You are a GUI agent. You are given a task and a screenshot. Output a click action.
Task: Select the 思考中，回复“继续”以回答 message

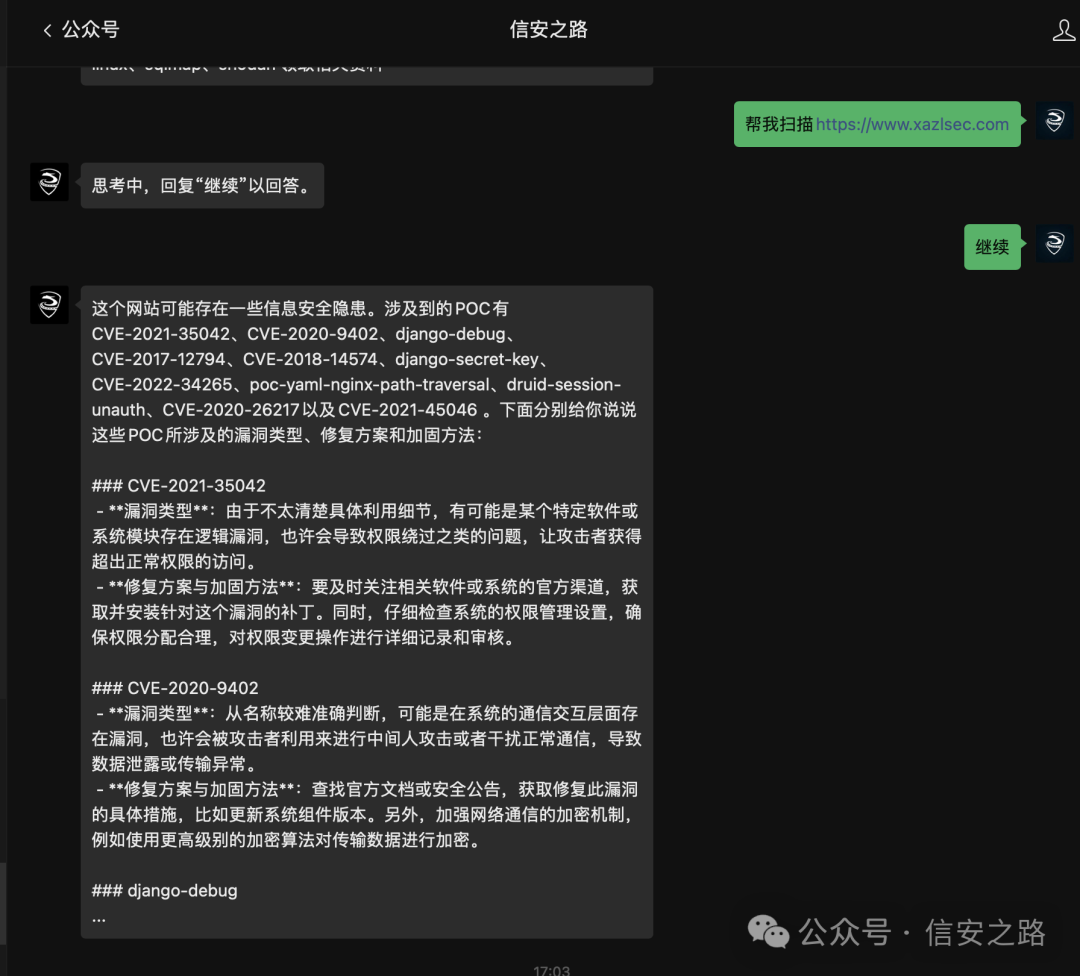pos(202,185)
